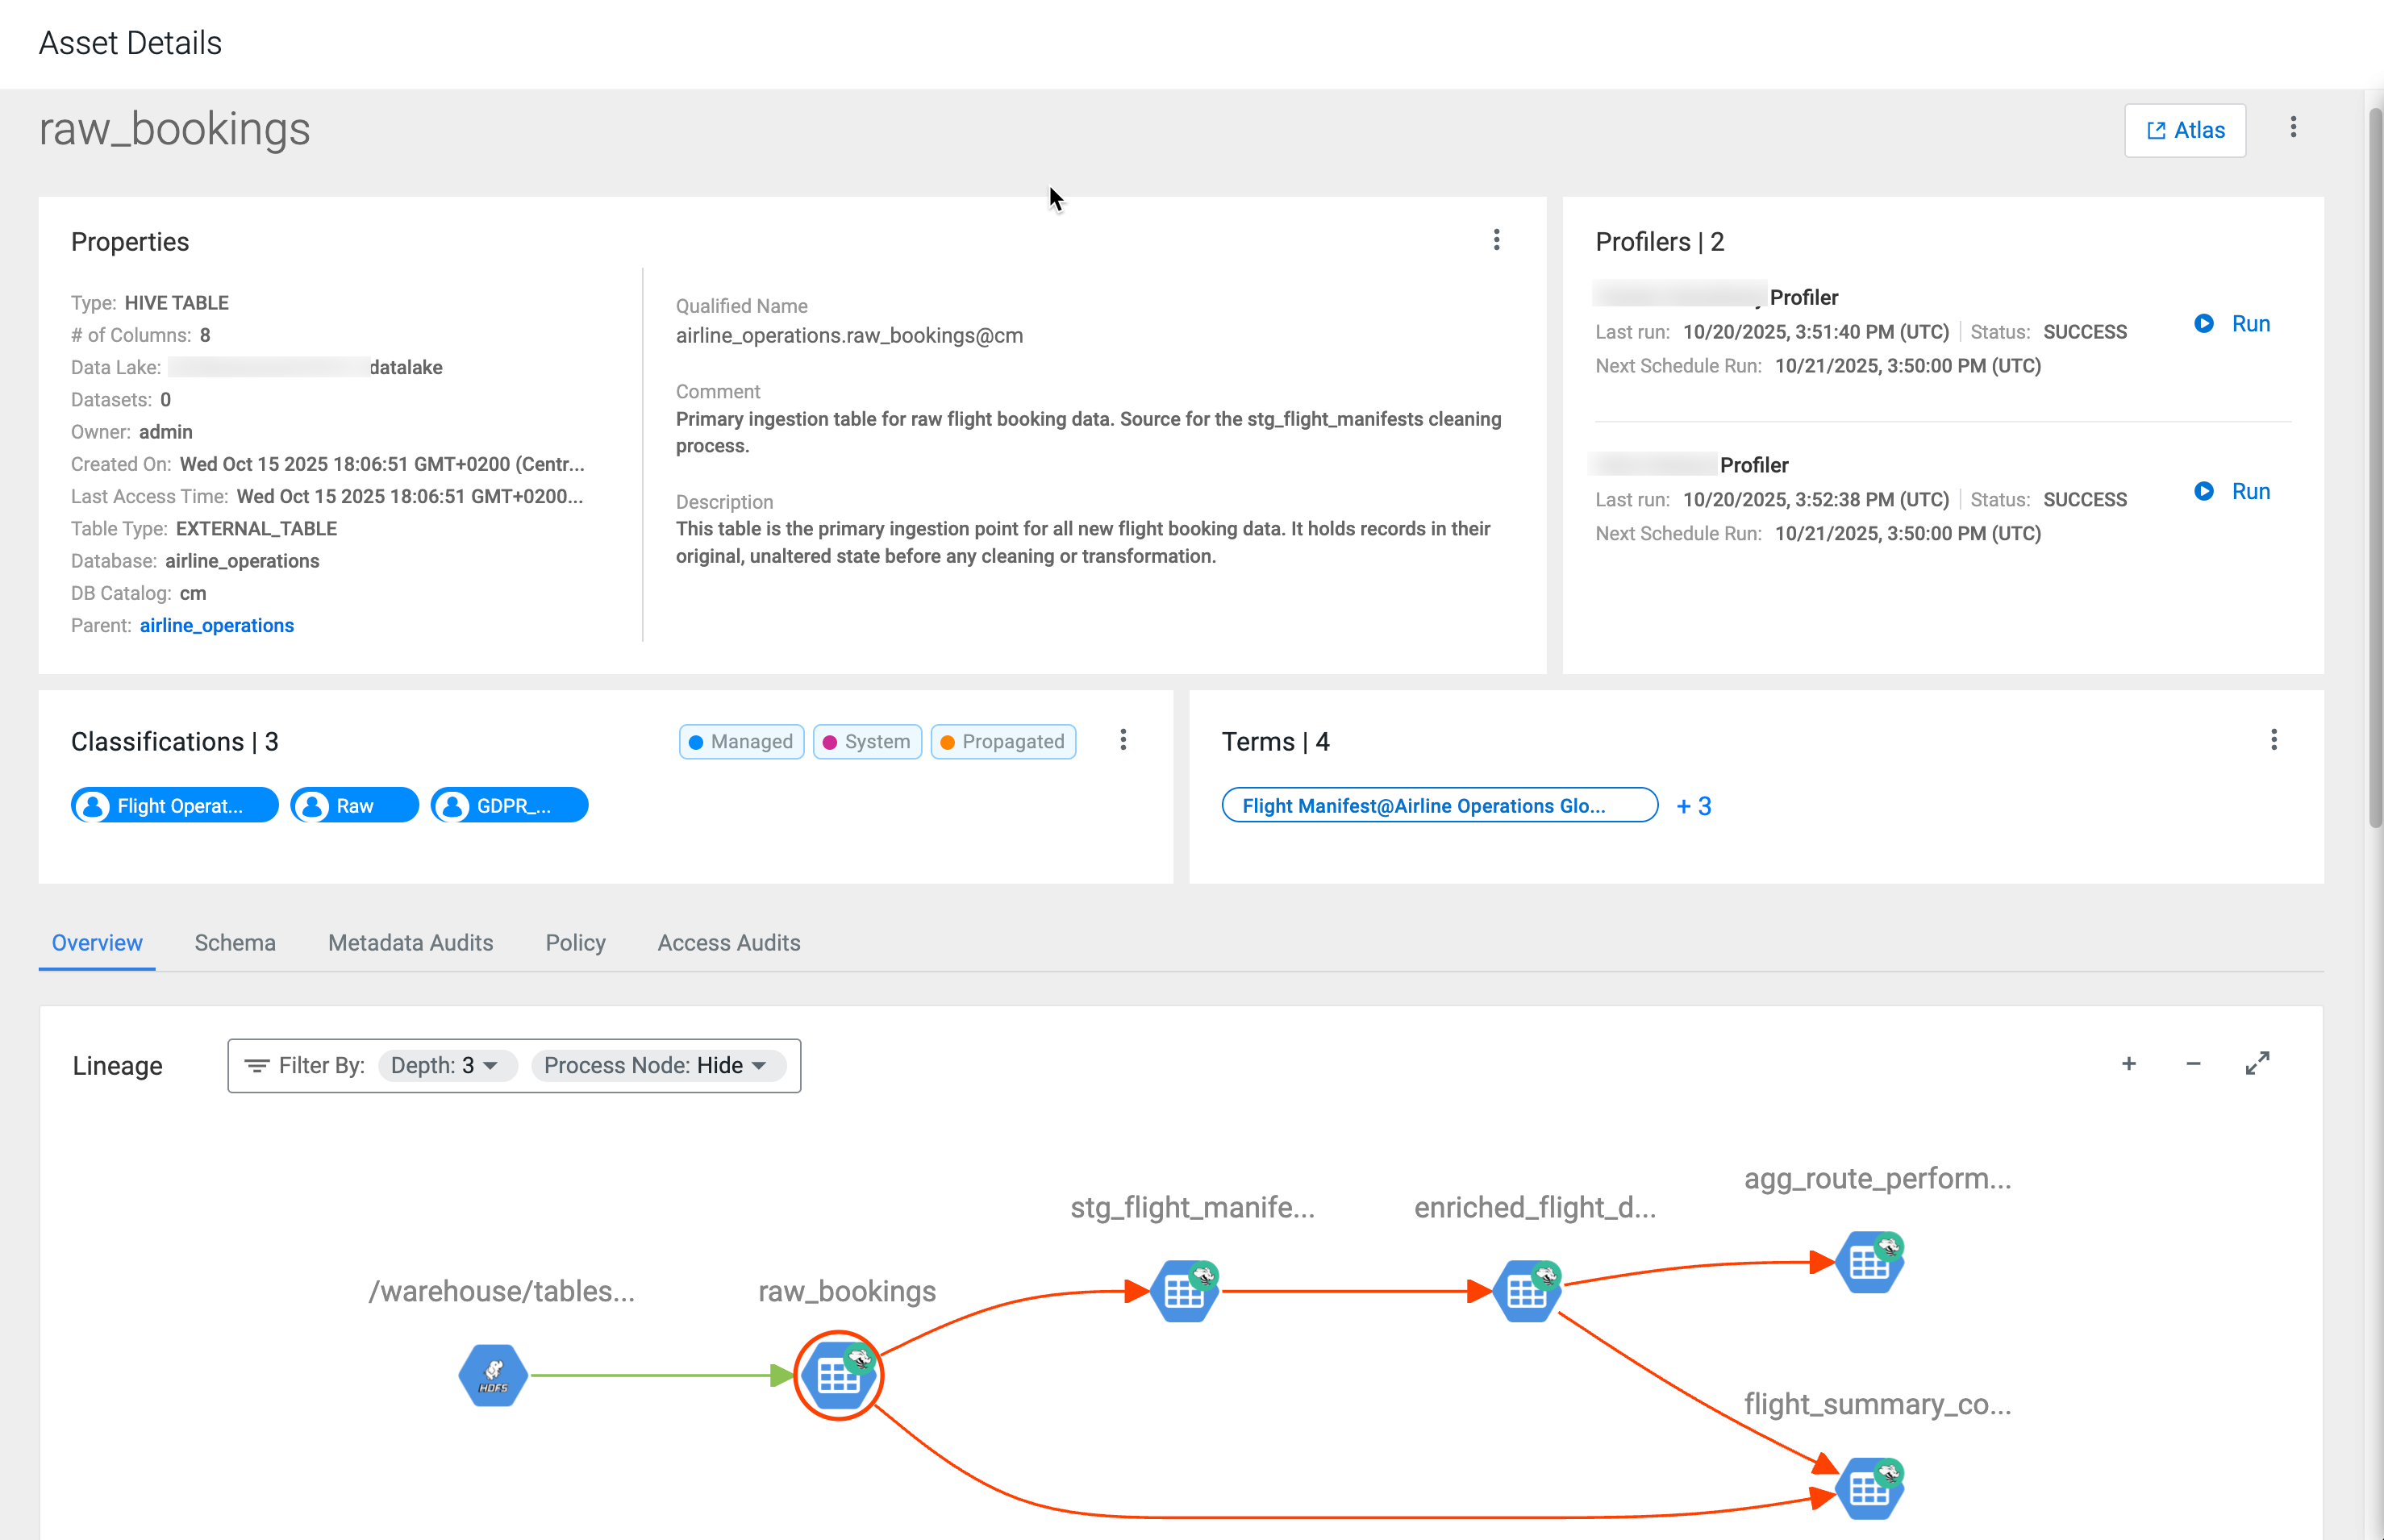Click the flight_summary table node
This screenshot has width=2384, height=1540.
click(1869, 1488)
